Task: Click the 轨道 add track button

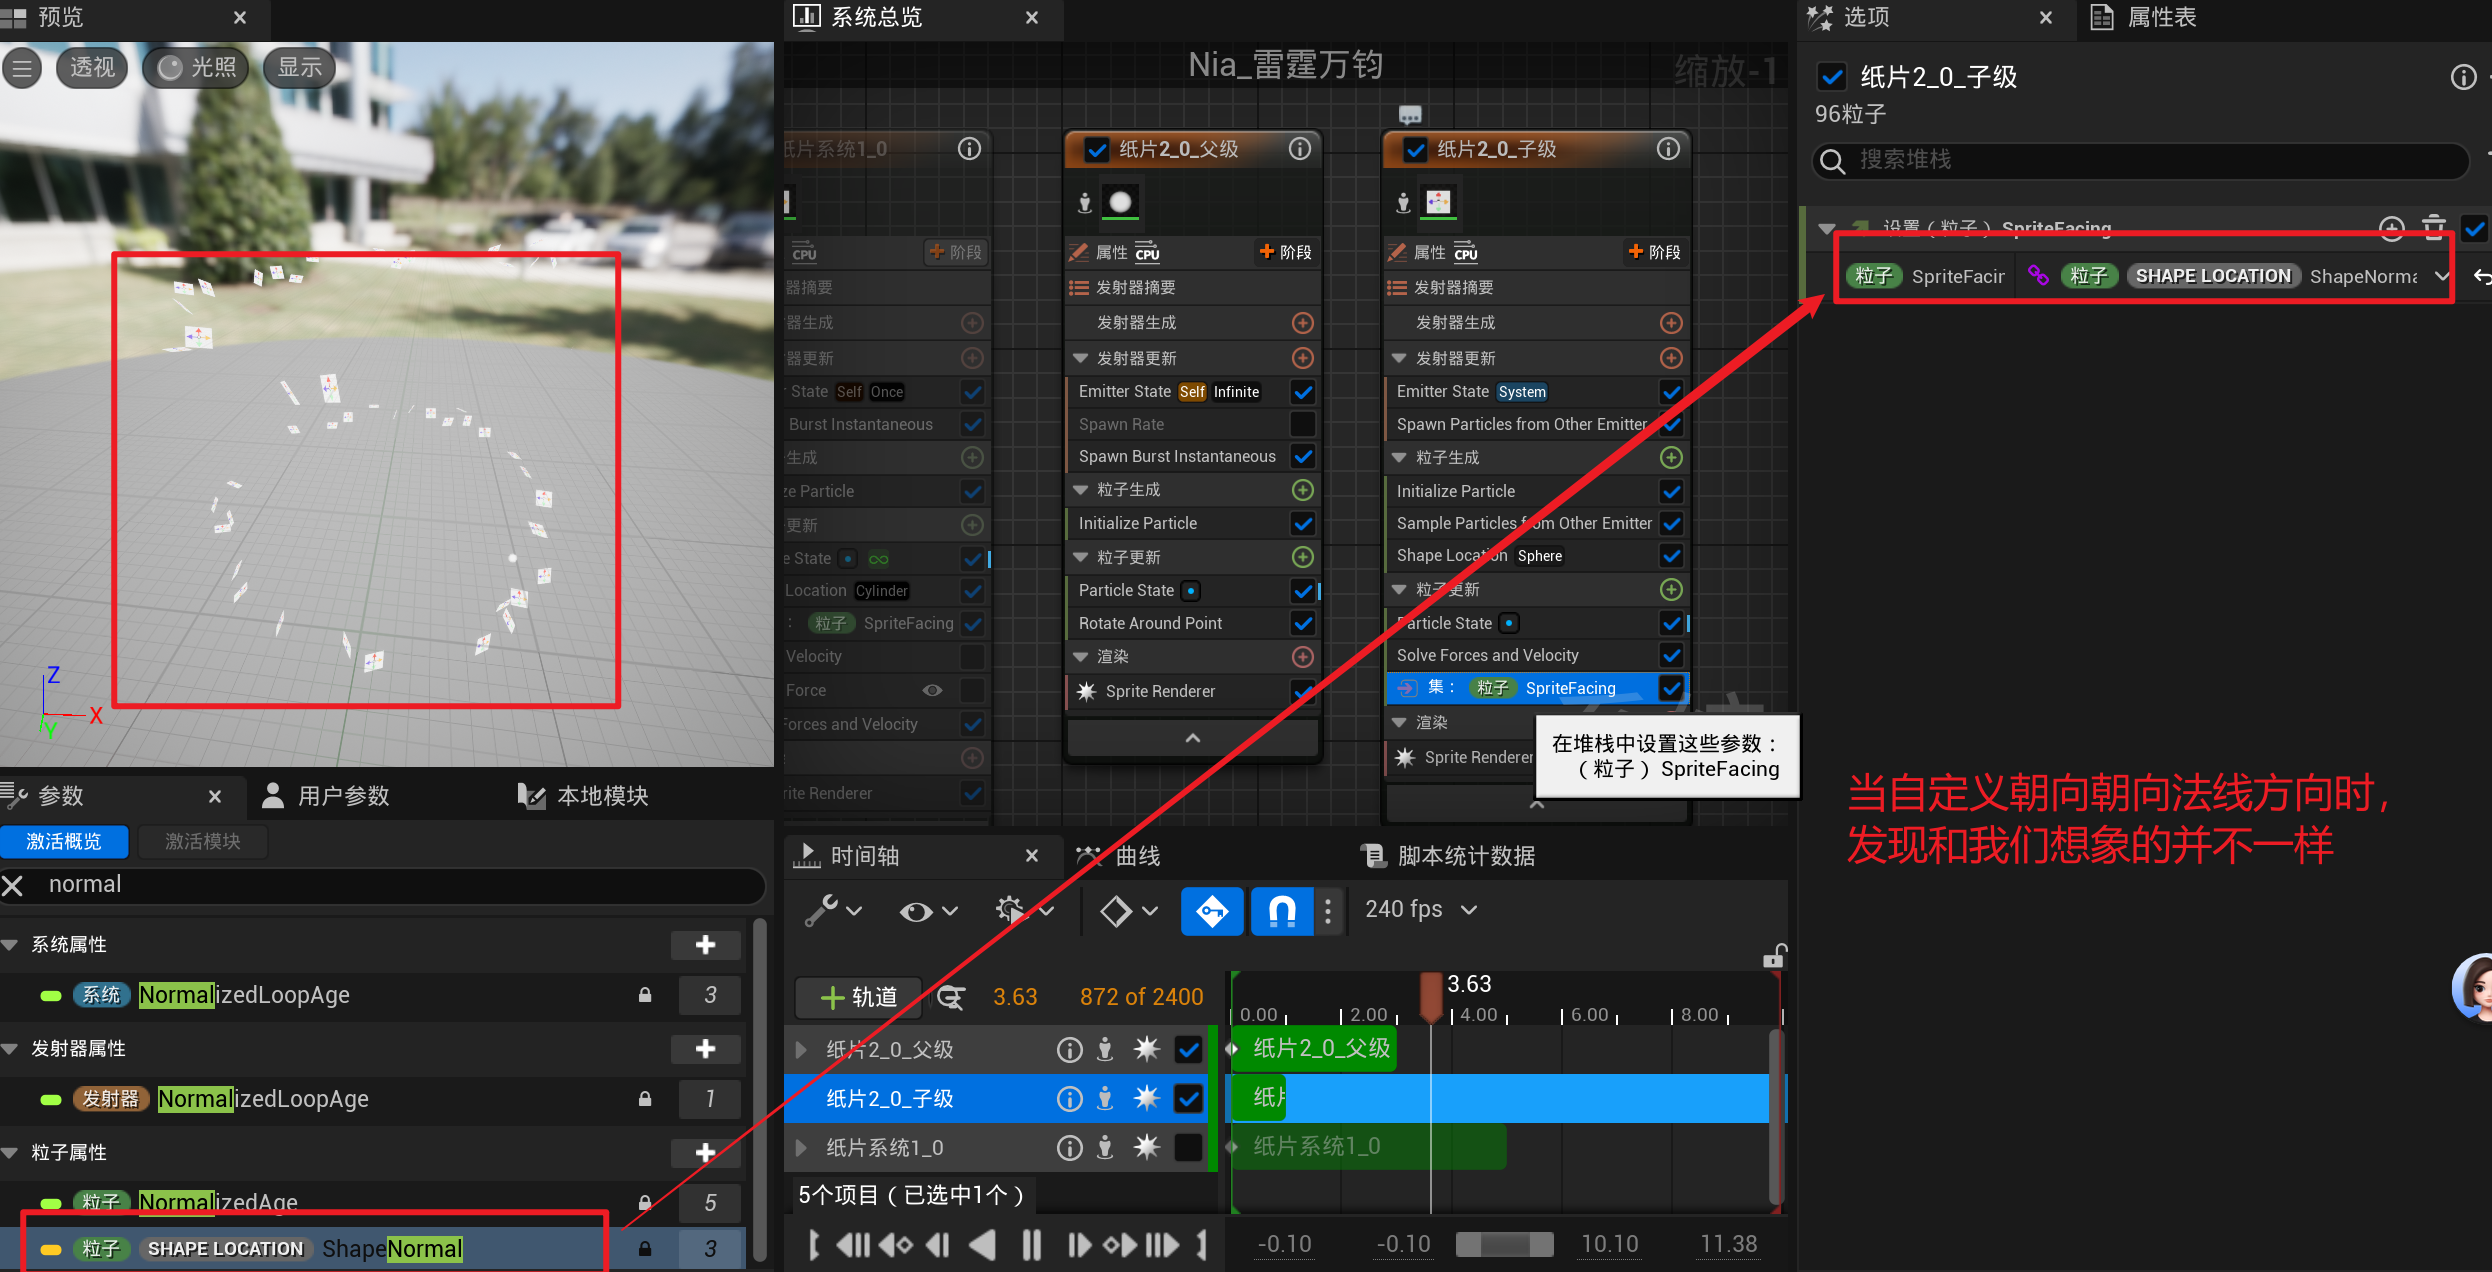Action: pos(859,997)
